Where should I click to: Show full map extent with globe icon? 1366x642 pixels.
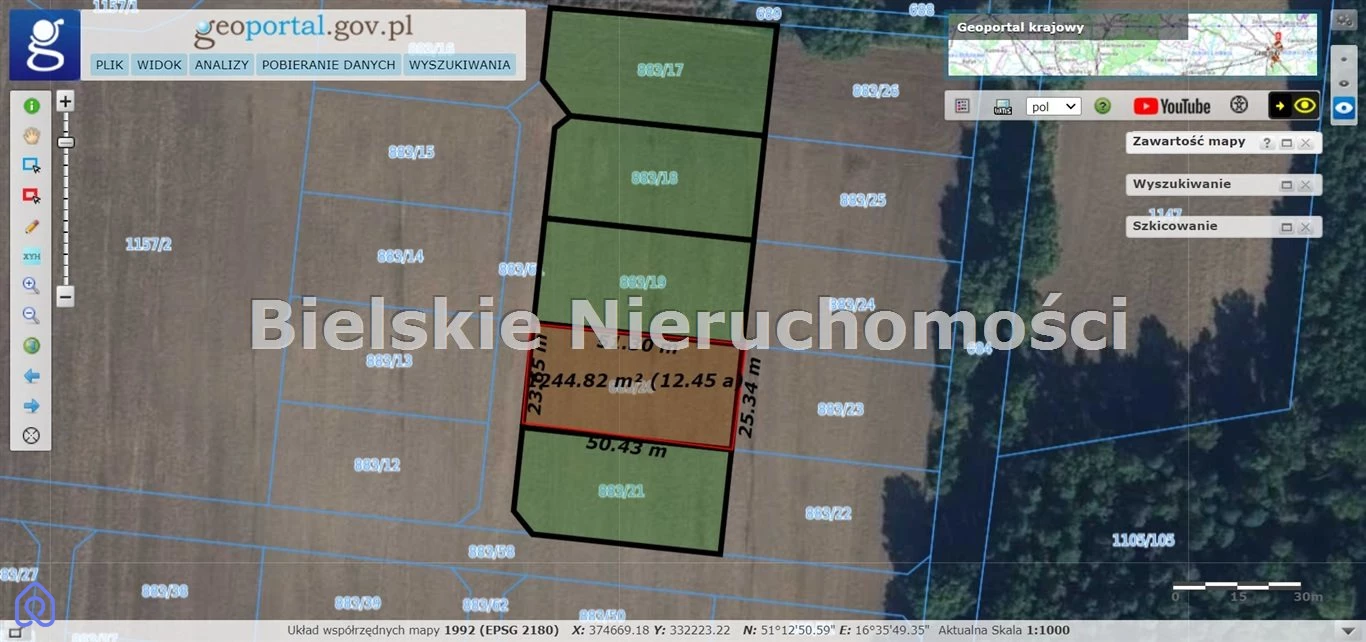pyautogui.click(x=31, y=346)
